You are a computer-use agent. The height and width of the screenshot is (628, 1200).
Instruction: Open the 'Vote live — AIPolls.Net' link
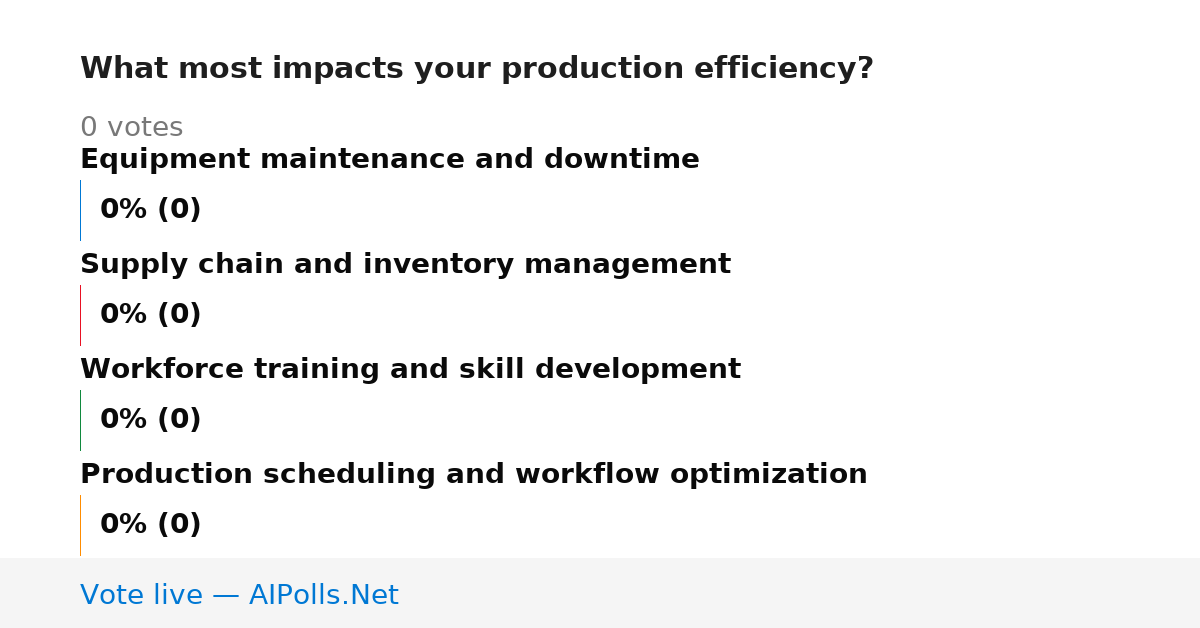point(239,596)
